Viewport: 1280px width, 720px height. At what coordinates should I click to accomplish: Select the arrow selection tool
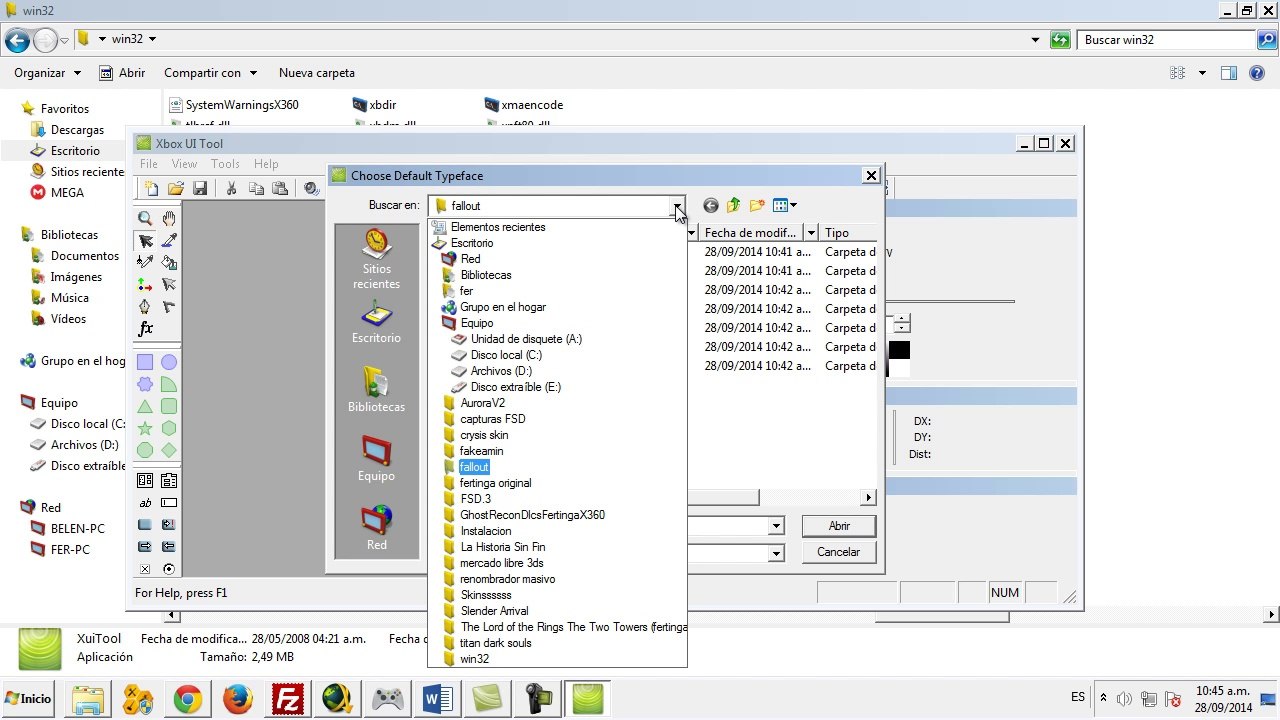click(146, 241)
